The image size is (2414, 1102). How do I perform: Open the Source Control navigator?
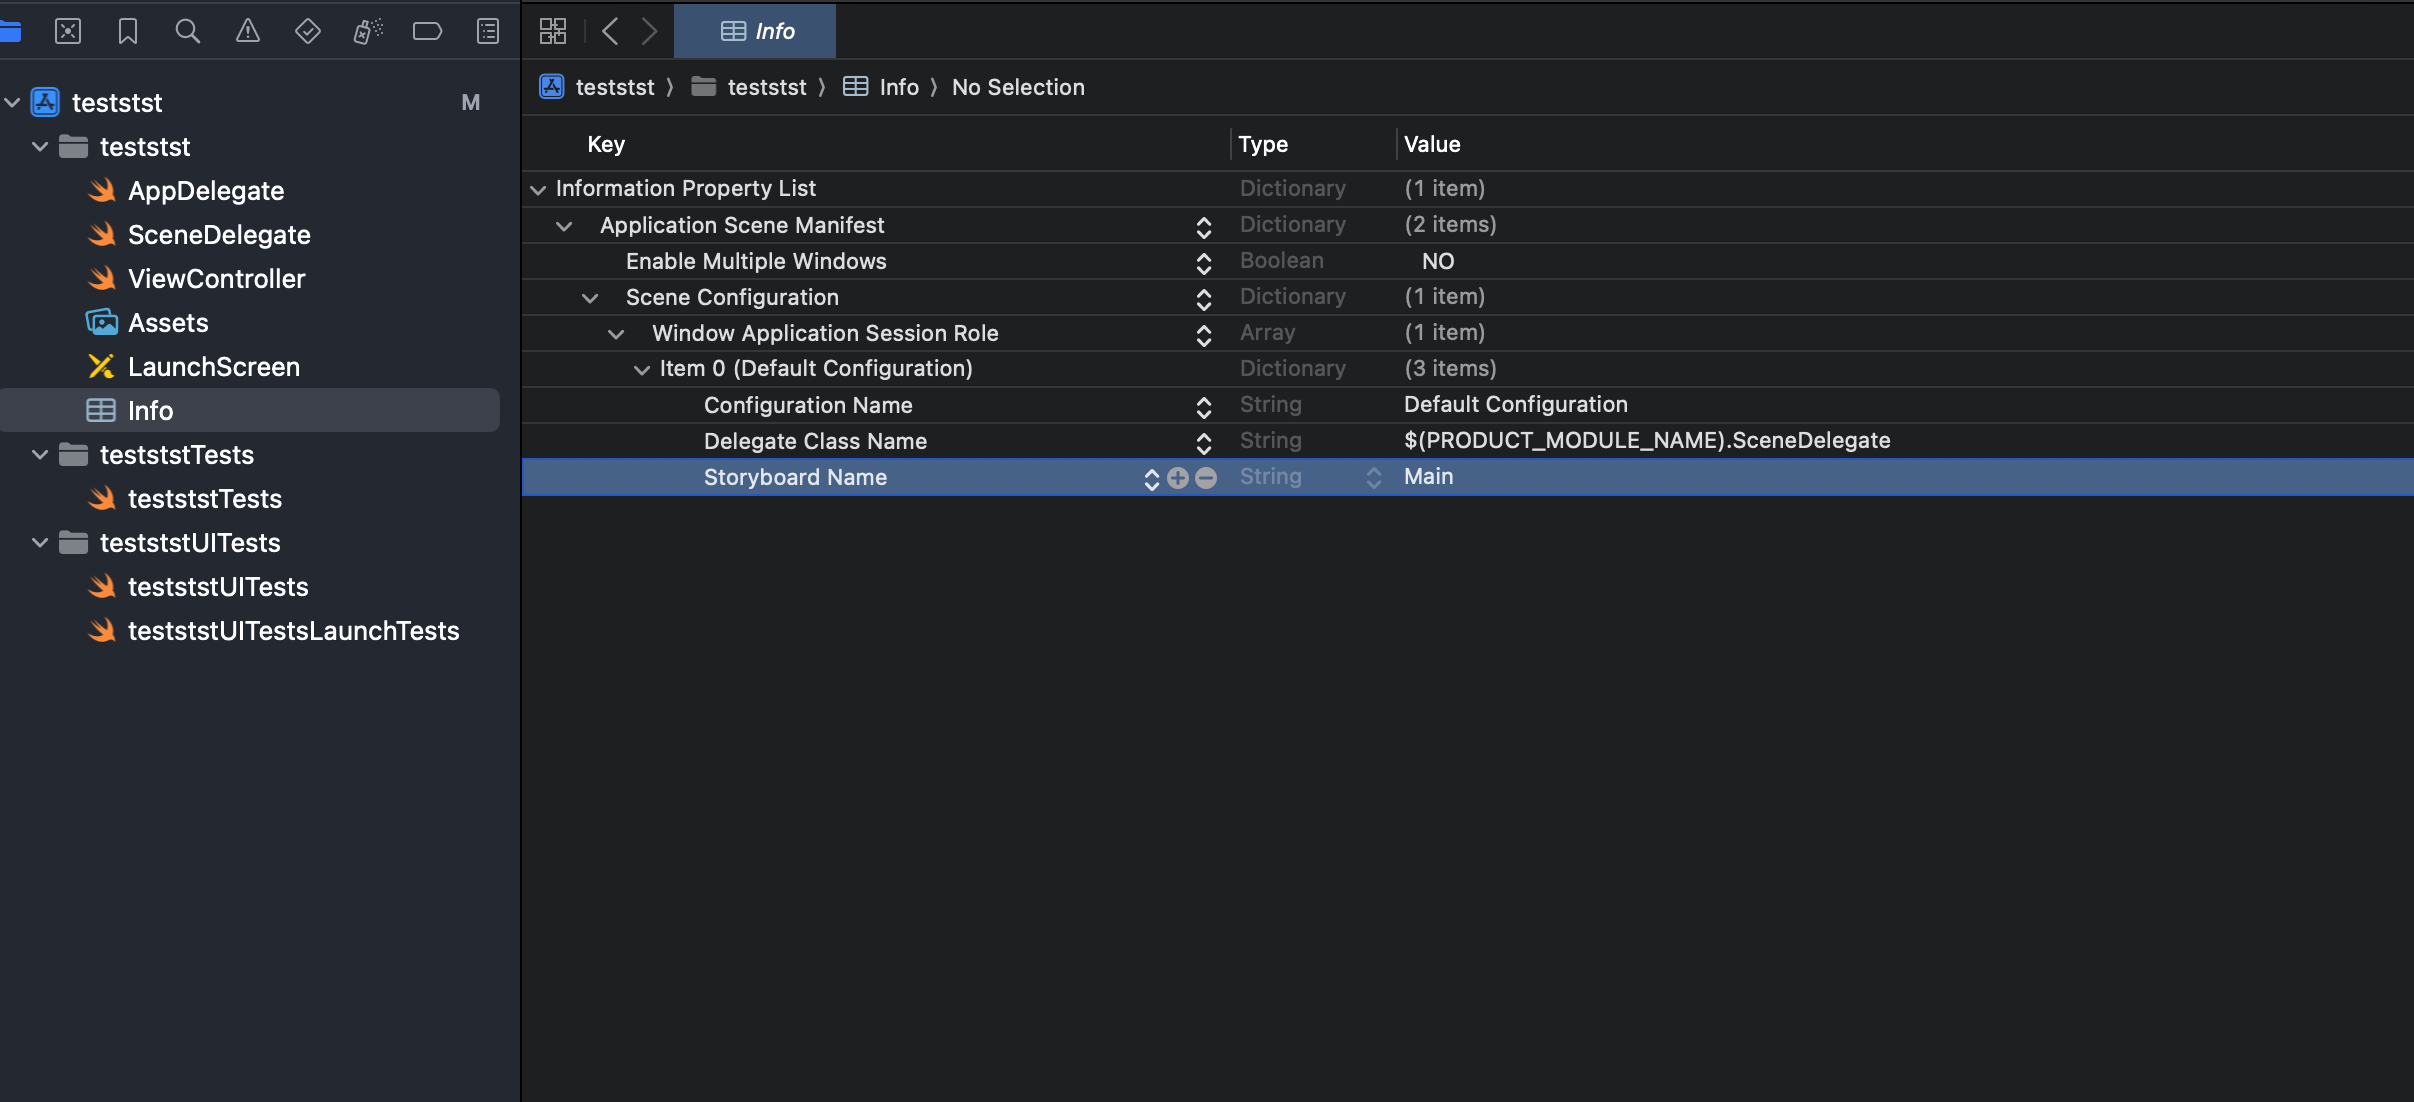(68, 32)
